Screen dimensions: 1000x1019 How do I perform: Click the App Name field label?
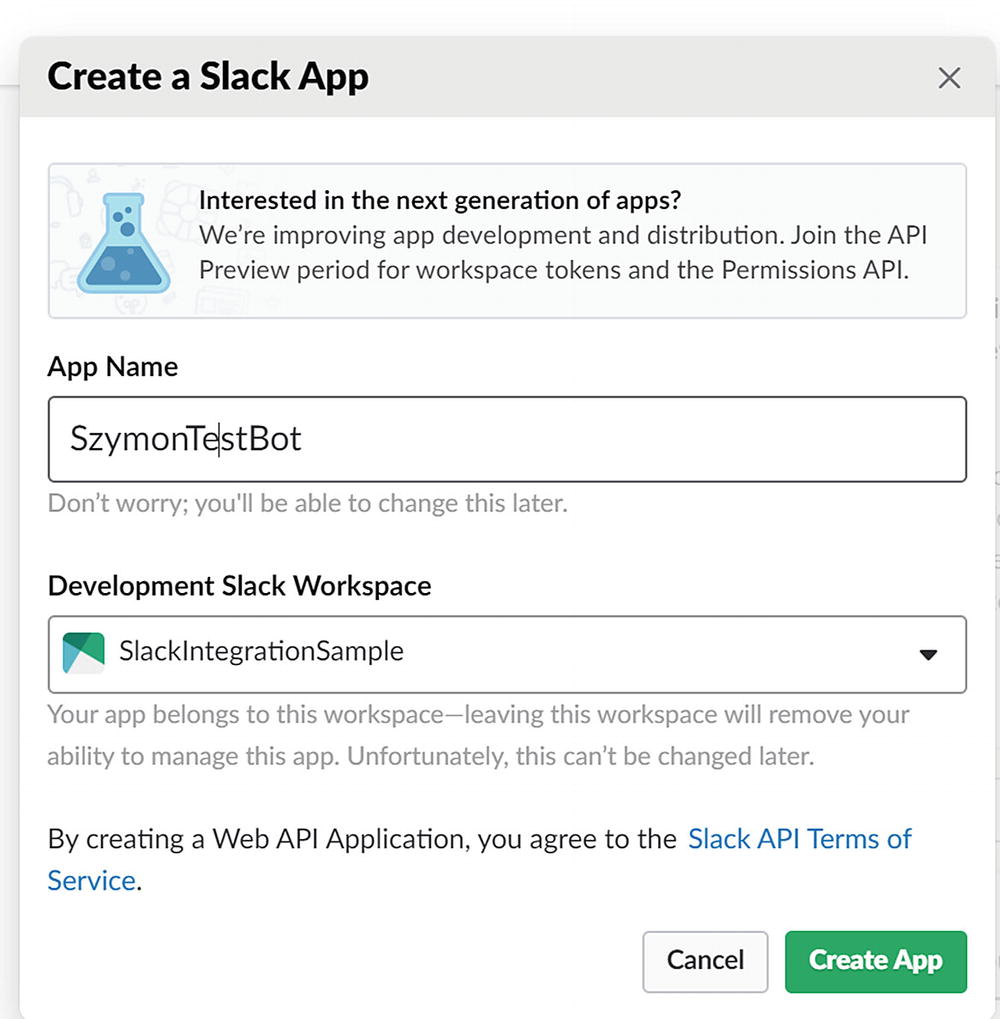113,367
